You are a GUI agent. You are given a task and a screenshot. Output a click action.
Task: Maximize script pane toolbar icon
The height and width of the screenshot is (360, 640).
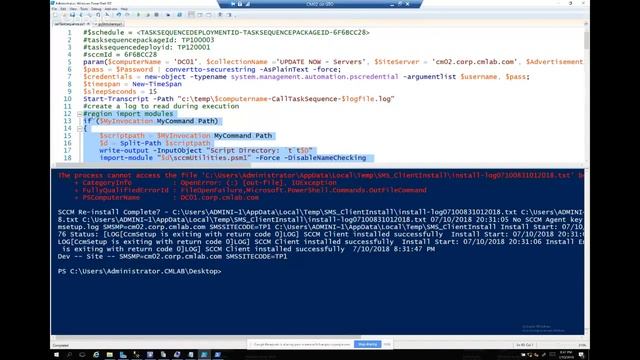pyautogui.click(x=209, y=15)
